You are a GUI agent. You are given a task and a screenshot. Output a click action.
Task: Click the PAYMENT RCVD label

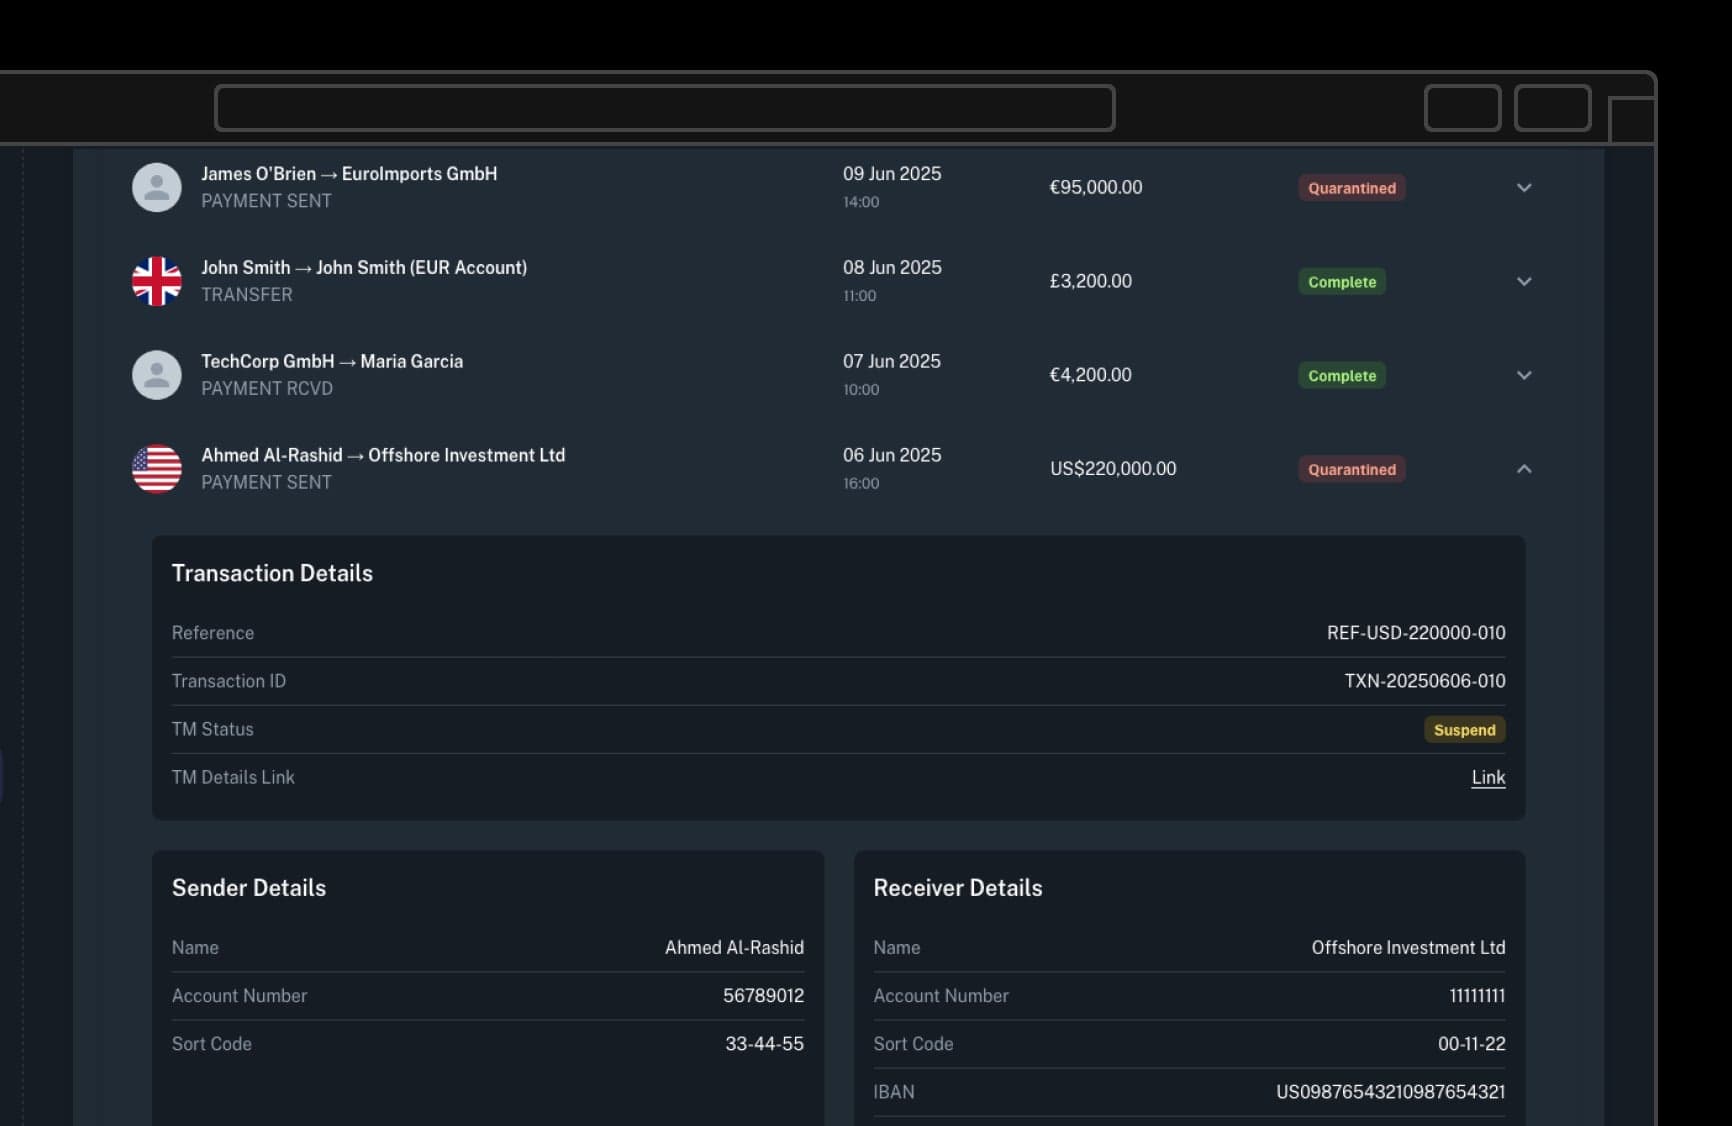pos(267,389)
